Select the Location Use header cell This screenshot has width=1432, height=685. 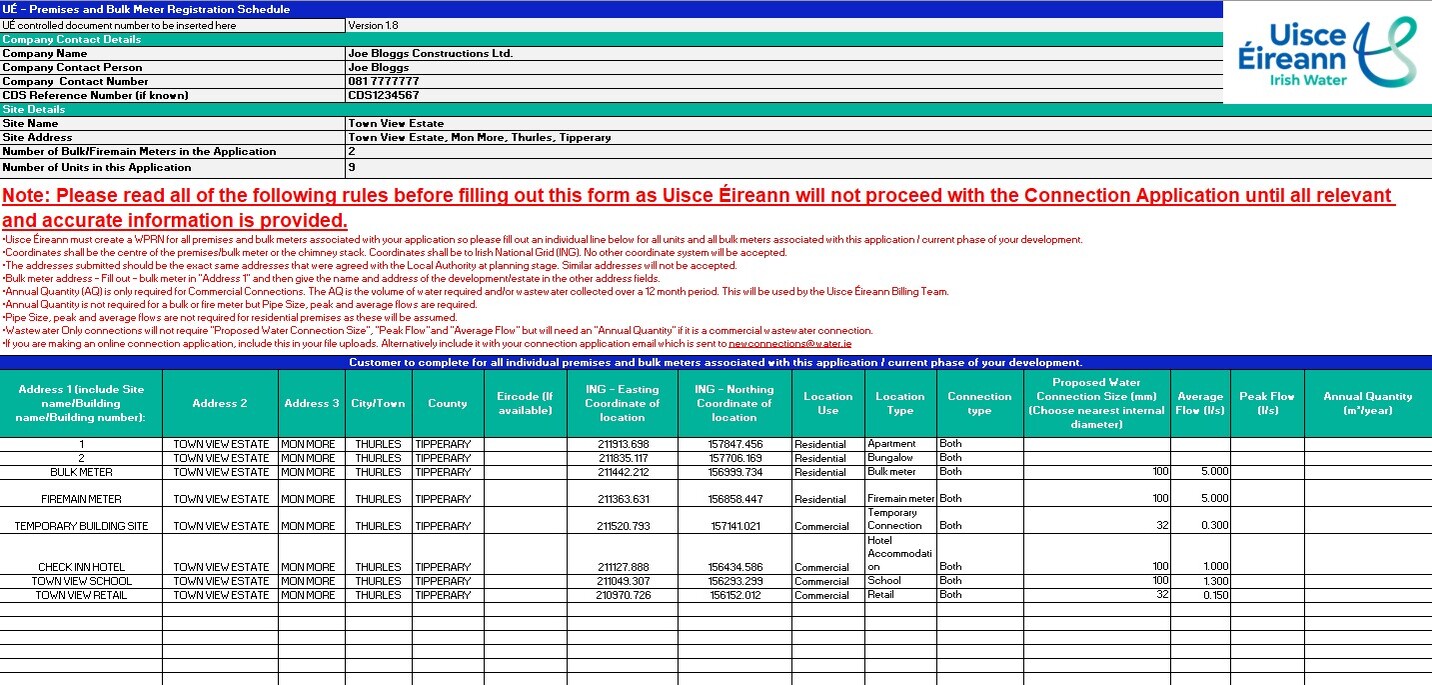coord(827,403)
